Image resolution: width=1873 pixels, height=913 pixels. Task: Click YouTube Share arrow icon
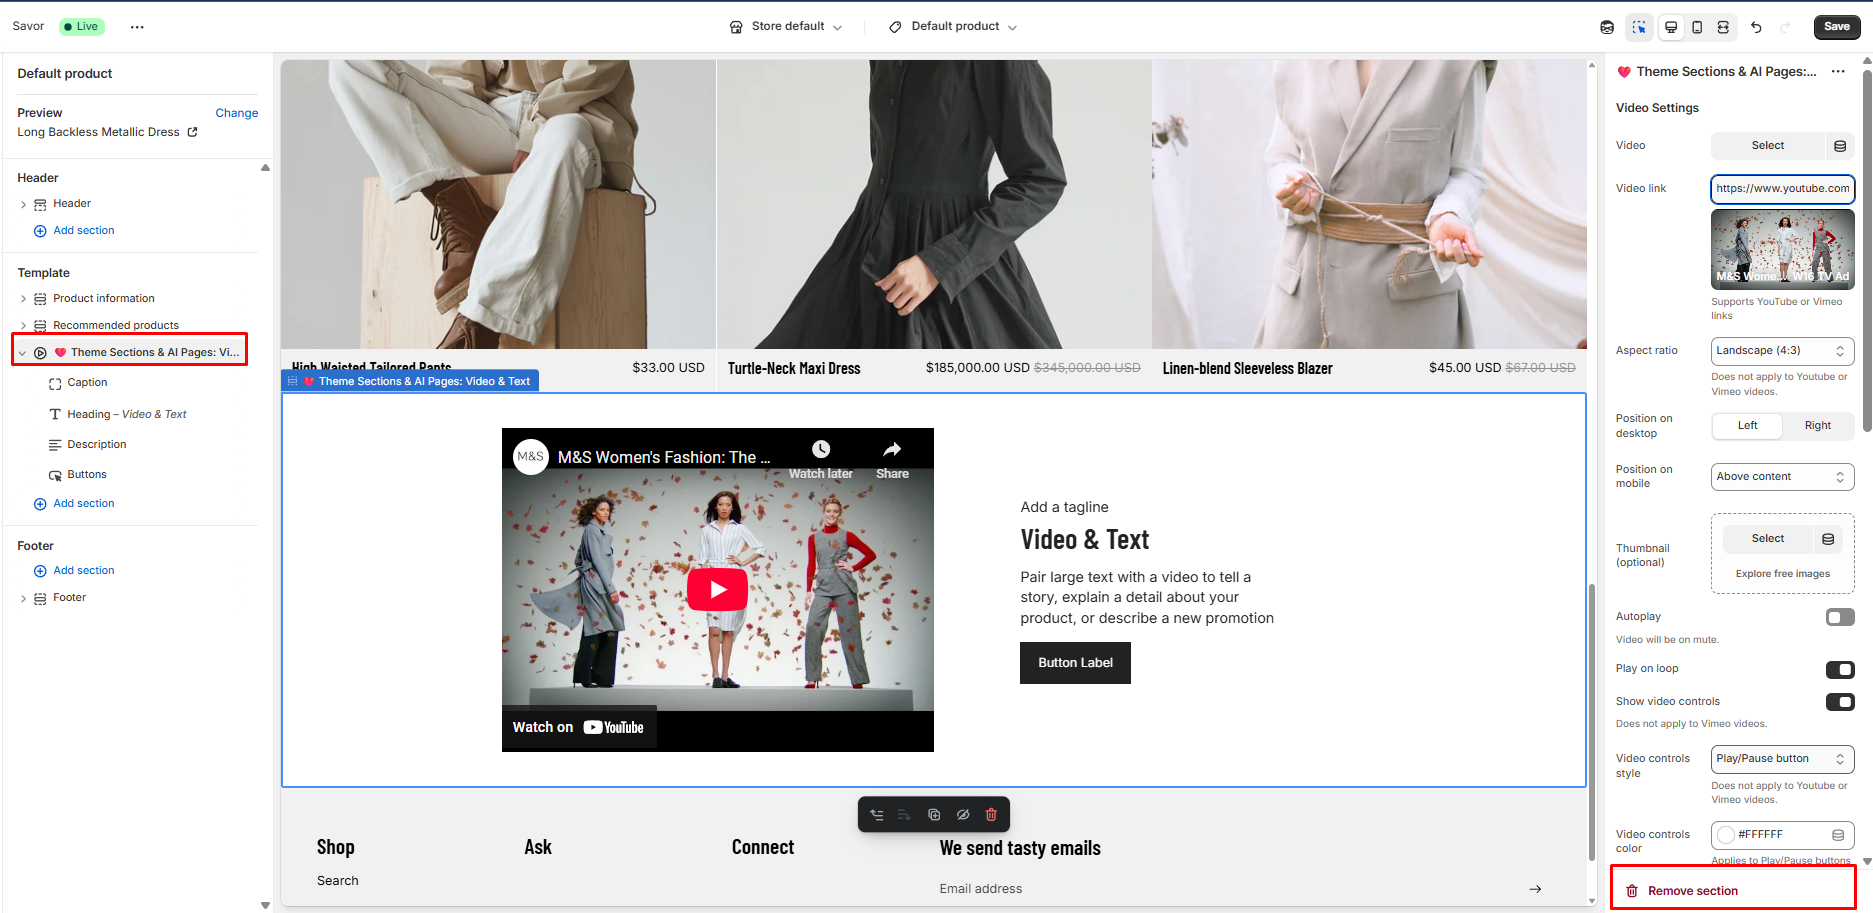892,449
